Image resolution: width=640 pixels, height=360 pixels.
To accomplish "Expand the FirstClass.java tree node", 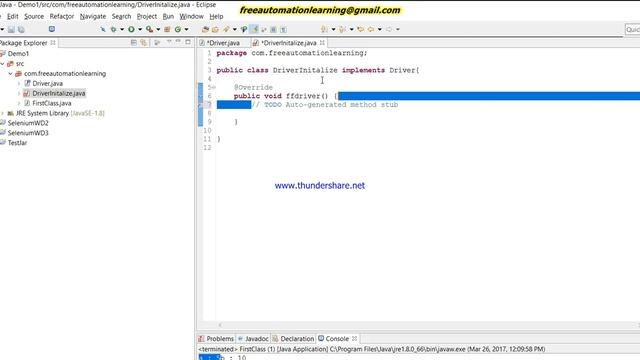I will [19, 103].
